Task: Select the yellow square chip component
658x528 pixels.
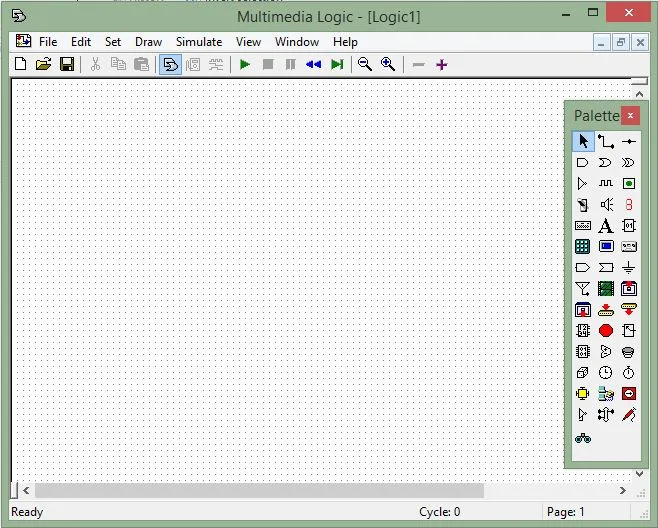Action: point(582,394)
